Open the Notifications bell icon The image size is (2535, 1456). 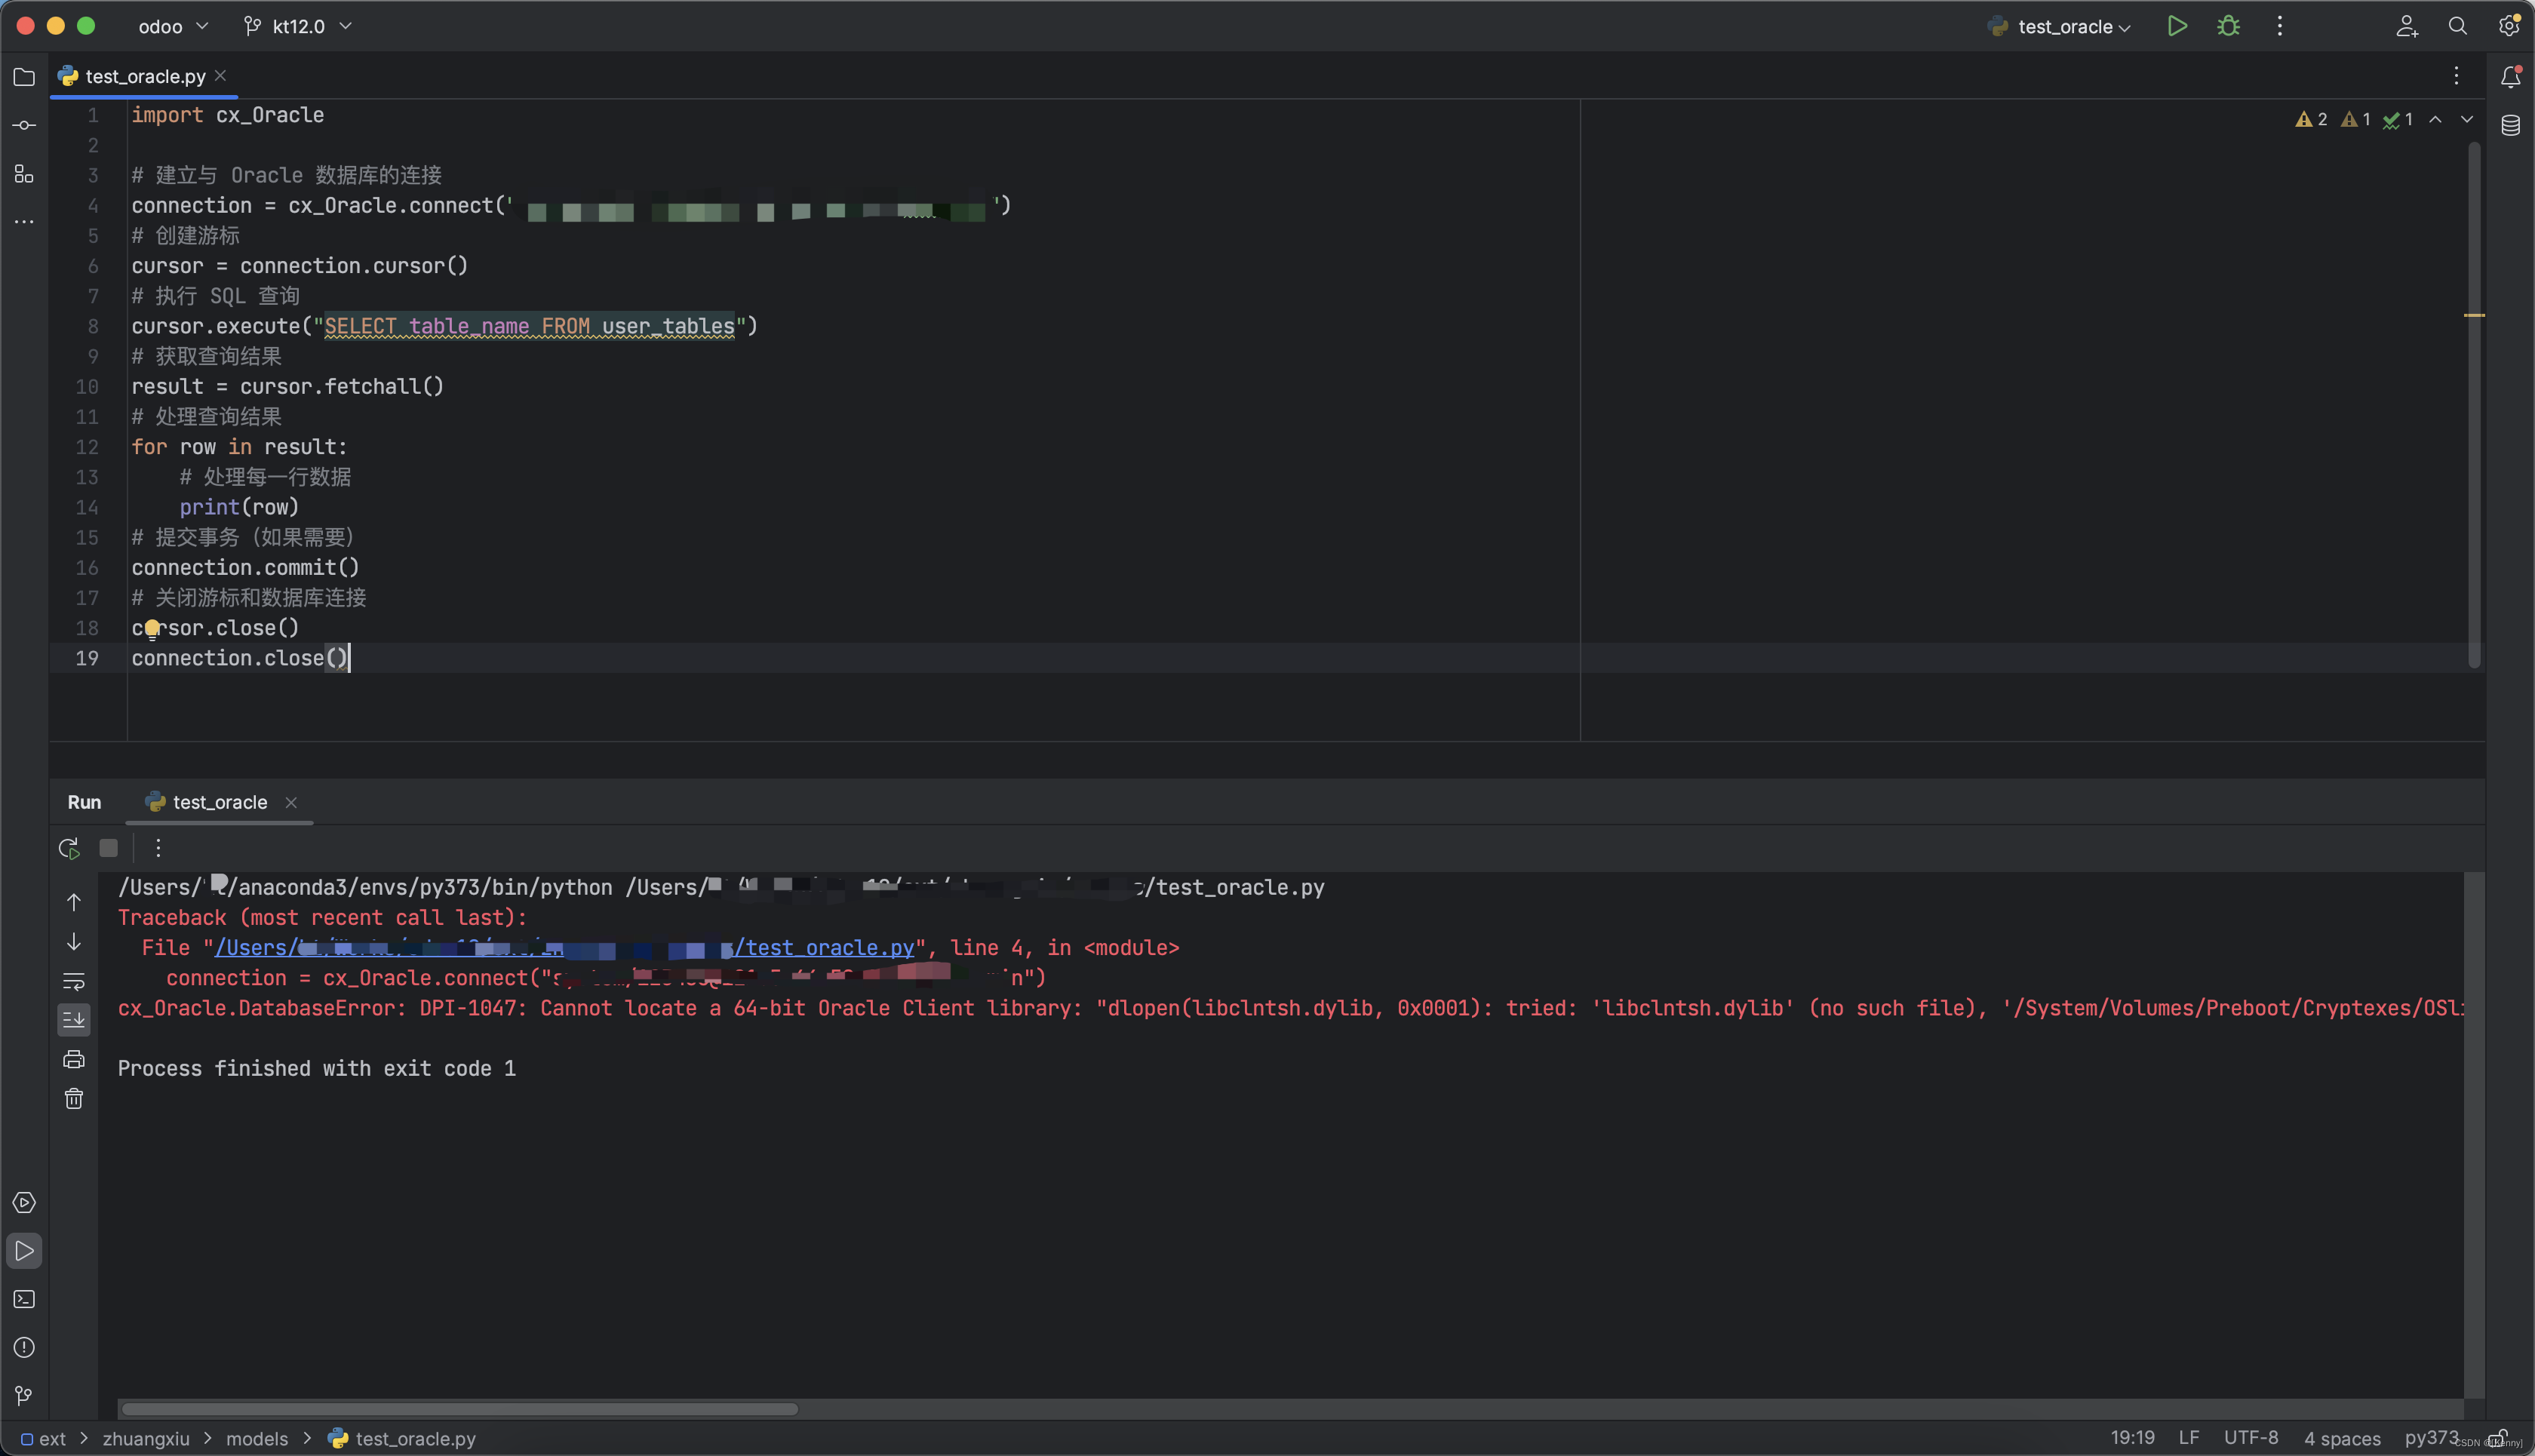(2510, 77)
